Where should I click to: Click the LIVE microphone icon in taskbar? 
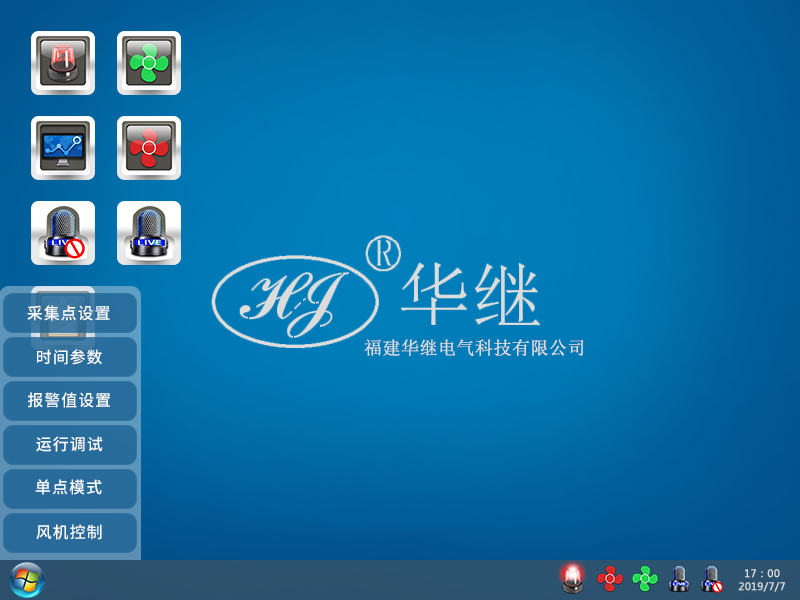pyautogui.click(x=679, y=579)
